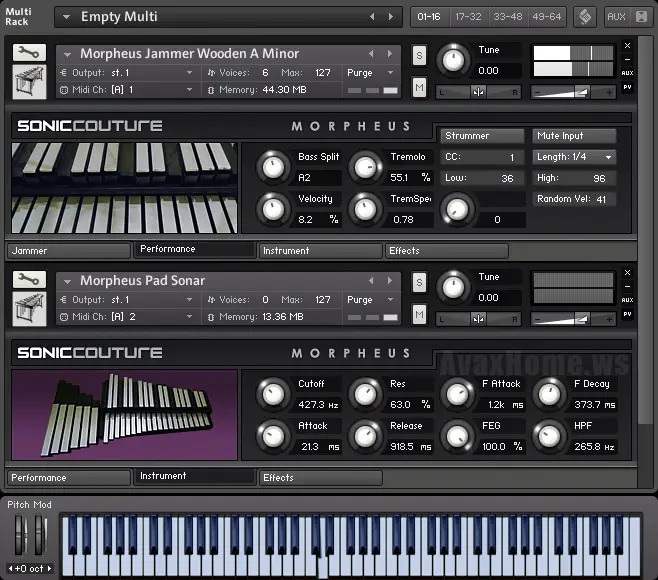Click the Random Vel value field
The image size is (658, 580).
[574, 199]
